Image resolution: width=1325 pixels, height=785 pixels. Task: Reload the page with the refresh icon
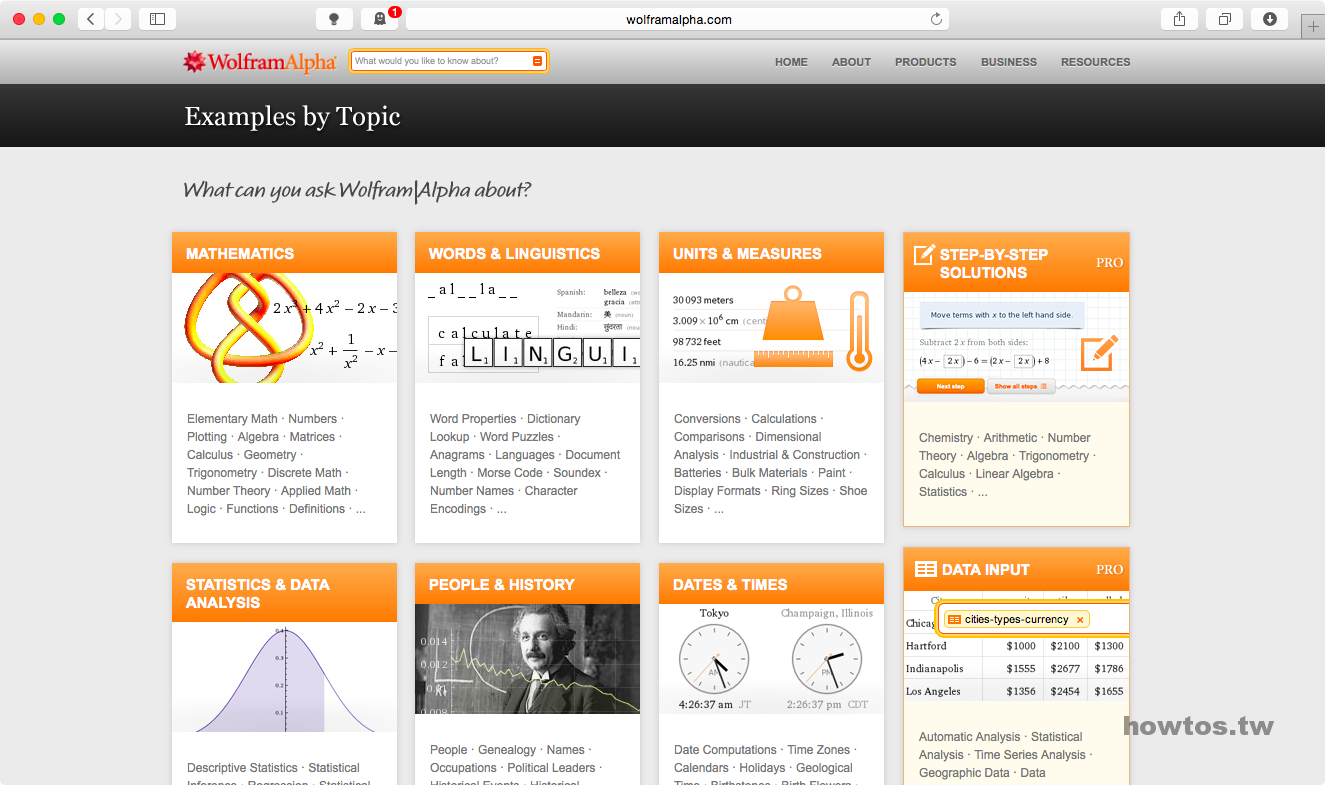[x=936, y=19]
